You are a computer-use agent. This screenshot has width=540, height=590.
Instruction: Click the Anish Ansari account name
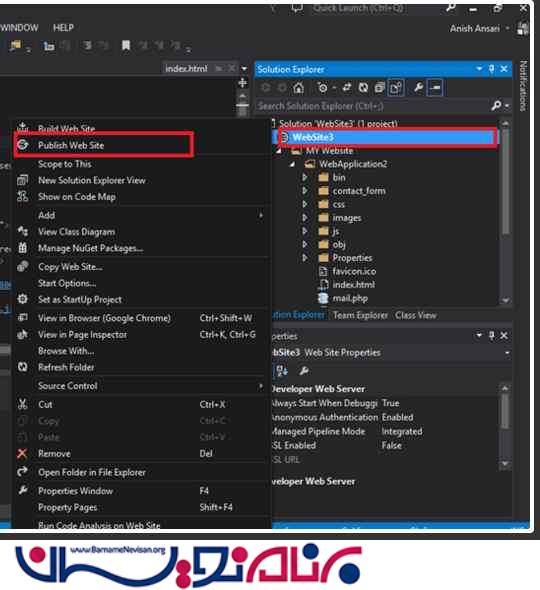point(475,29)
